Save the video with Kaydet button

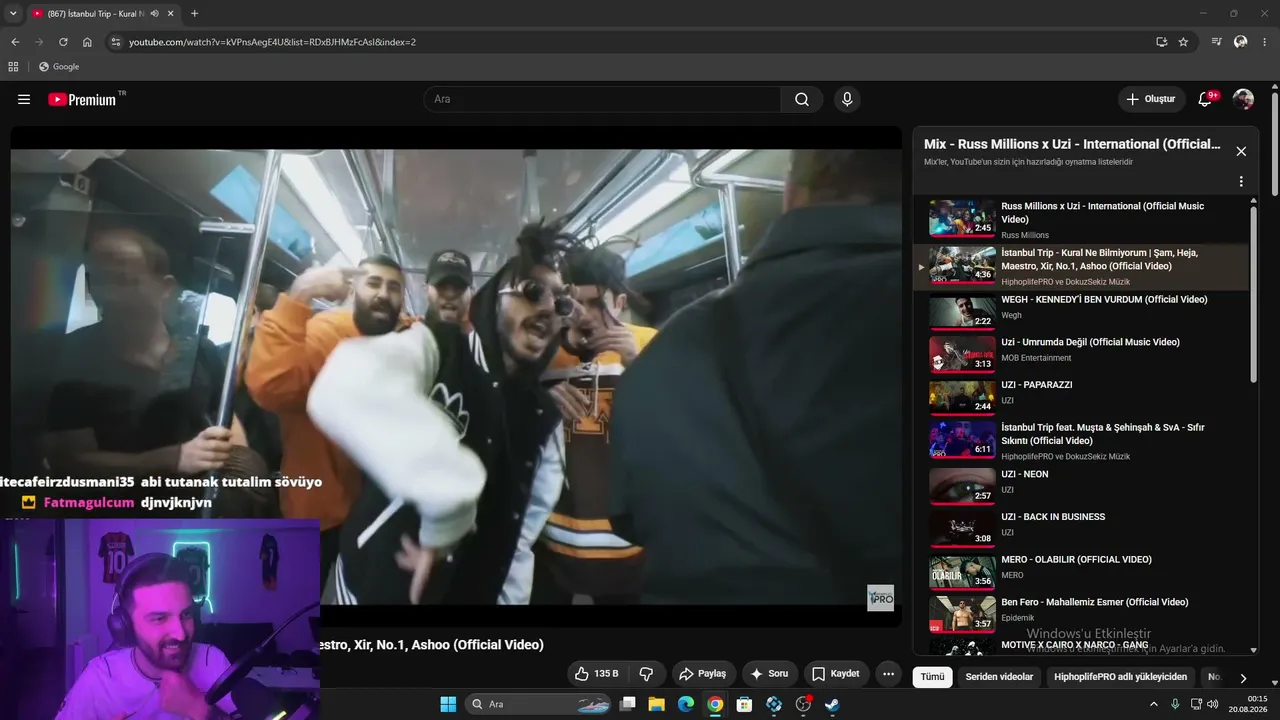[835, 674]
